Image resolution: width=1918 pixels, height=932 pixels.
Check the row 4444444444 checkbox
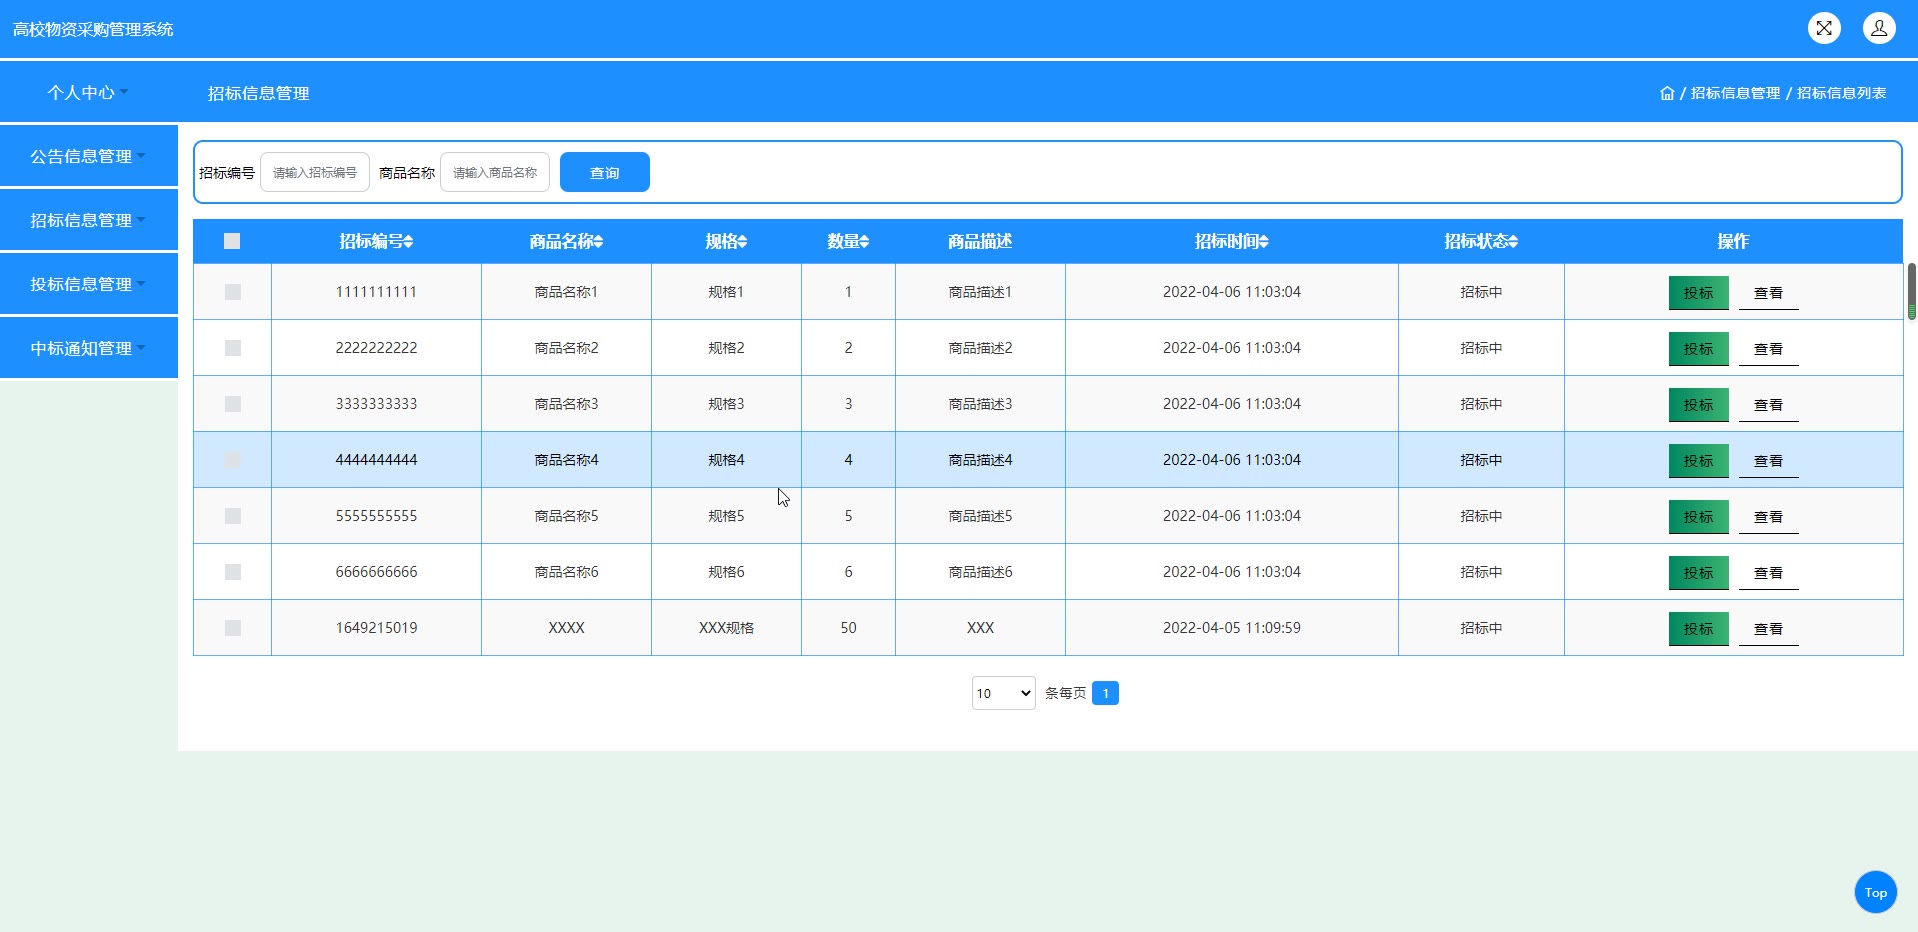coord(233,460)
